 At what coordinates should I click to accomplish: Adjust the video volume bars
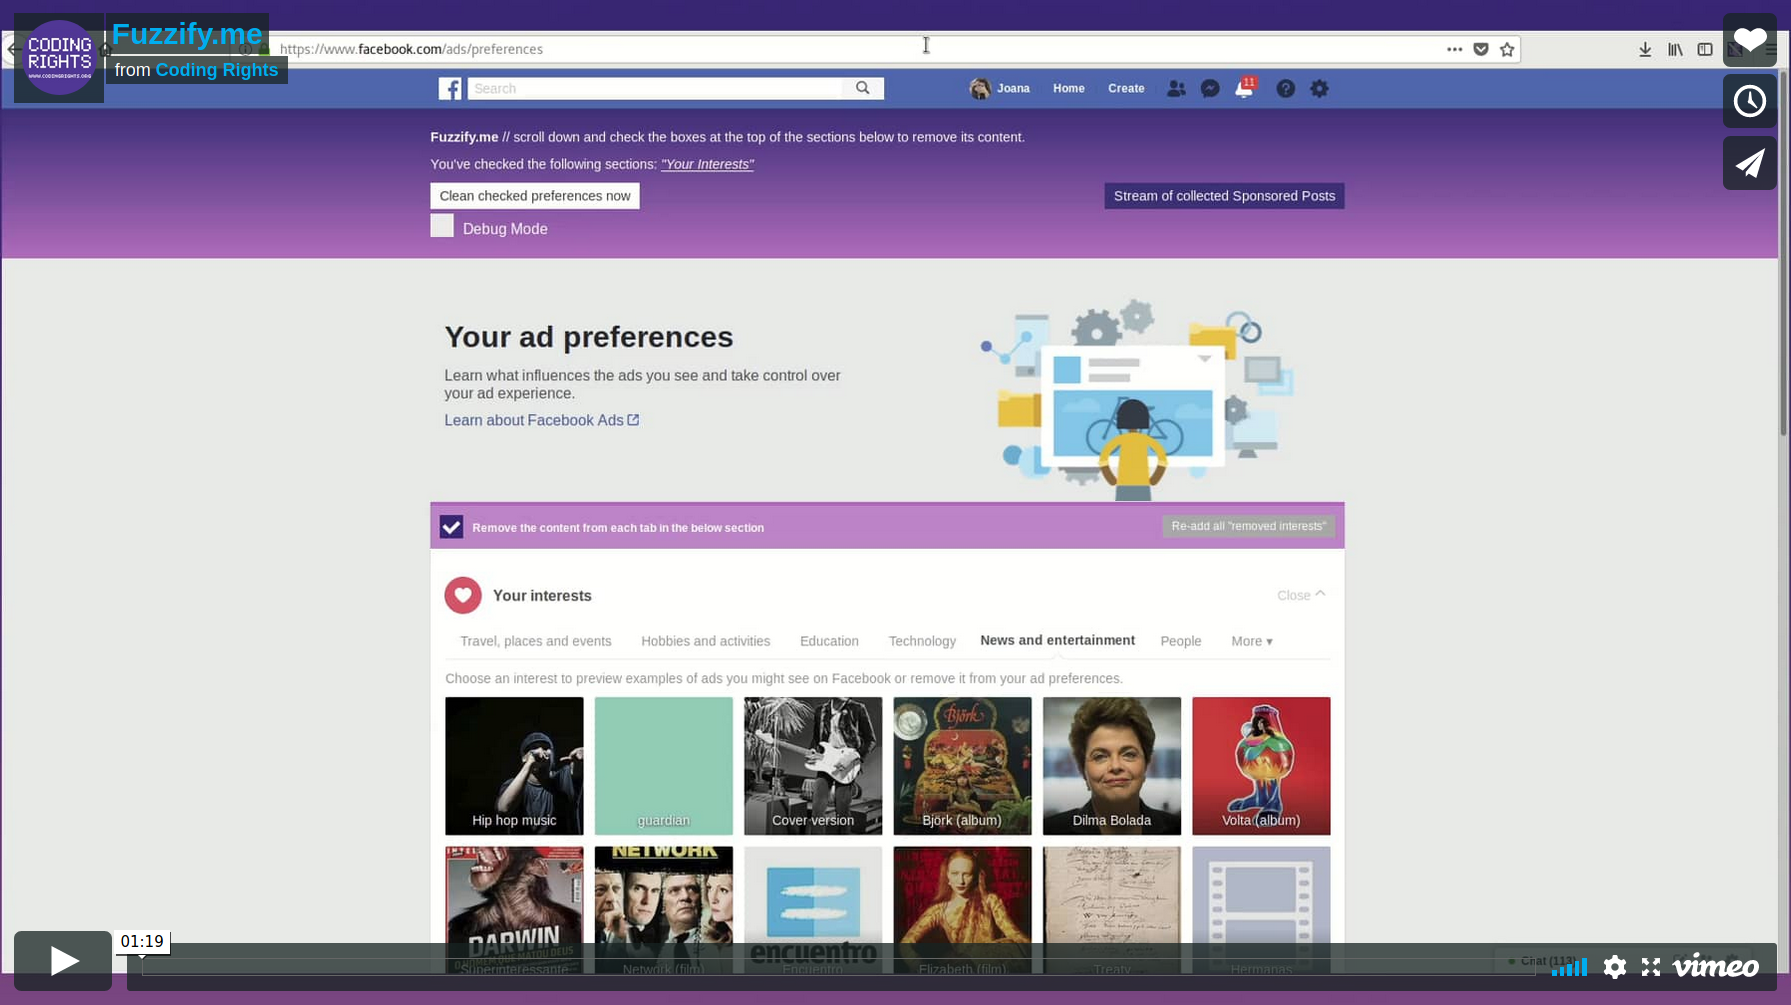click(1569, 967)
